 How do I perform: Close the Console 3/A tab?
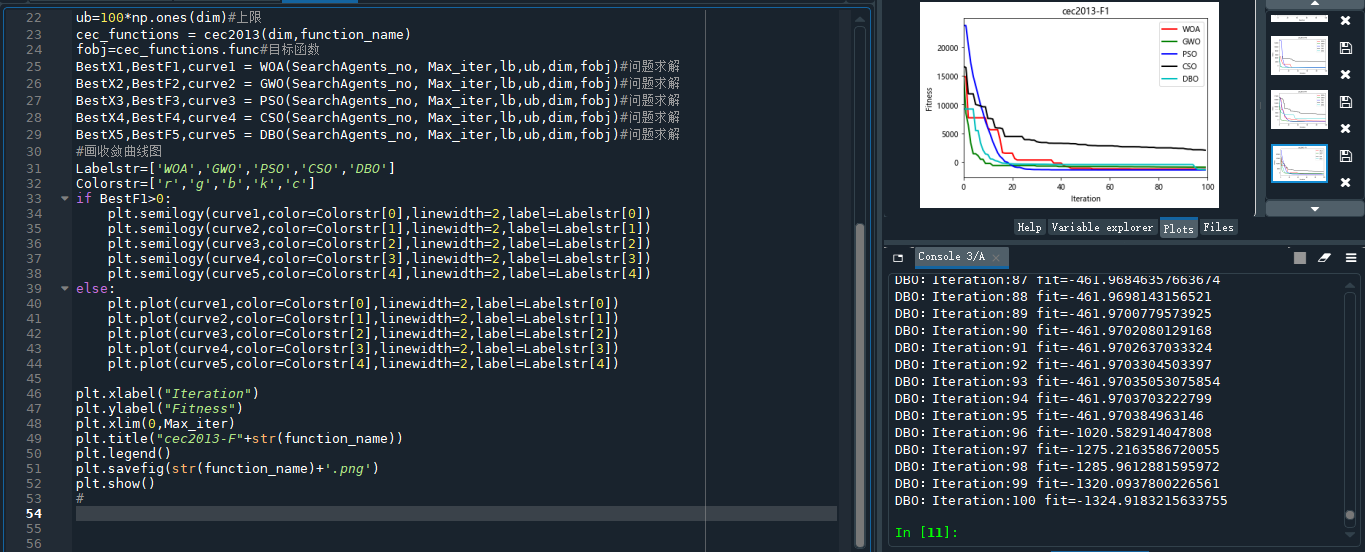click(996, 258)
